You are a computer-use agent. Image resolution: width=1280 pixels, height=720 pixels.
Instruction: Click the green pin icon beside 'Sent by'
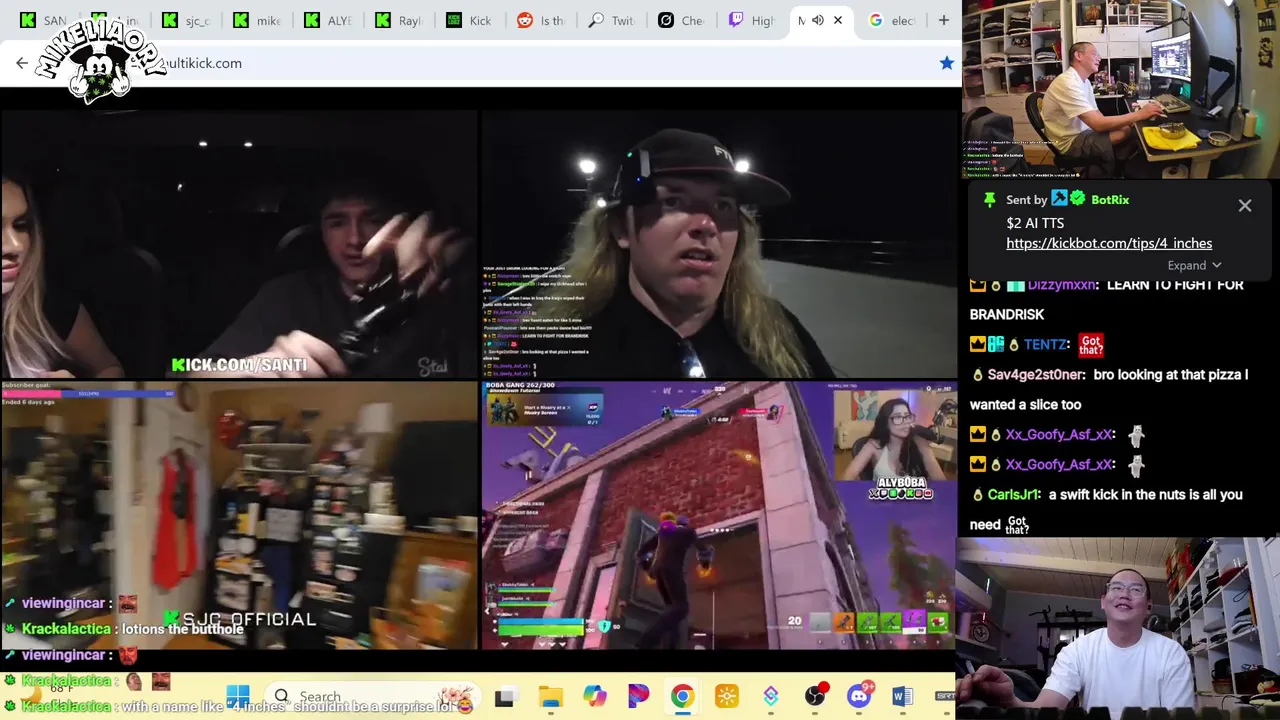click(990, 199)
